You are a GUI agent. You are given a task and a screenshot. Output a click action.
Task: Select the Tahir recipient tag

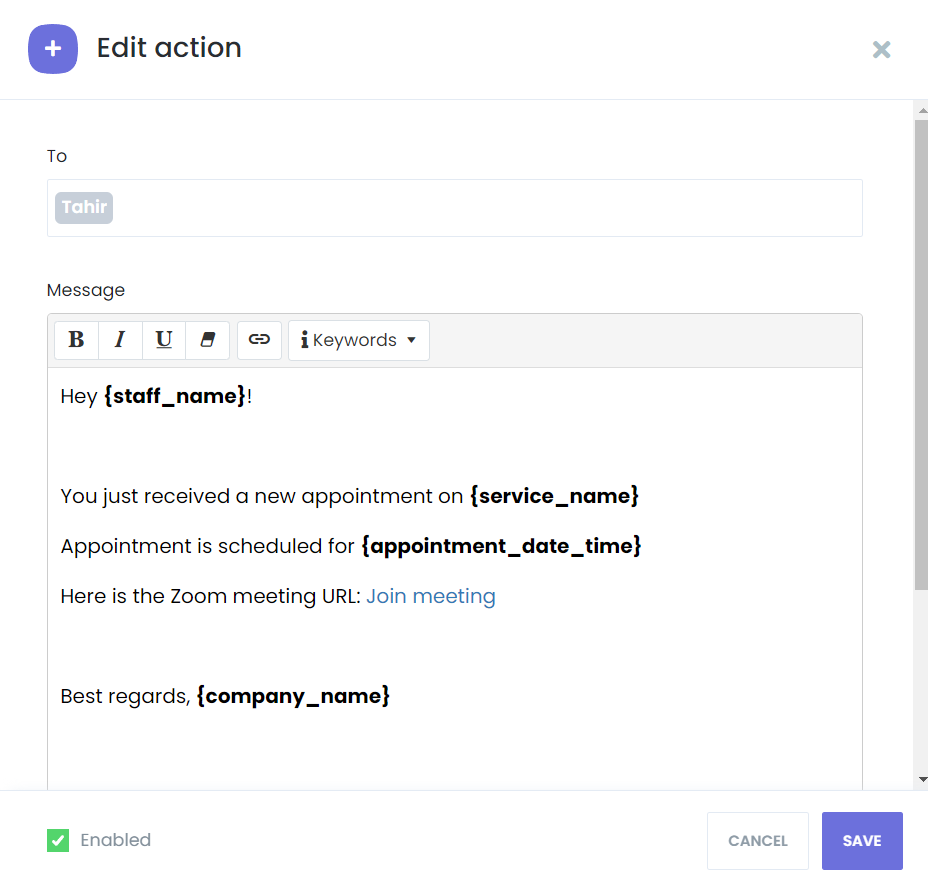(84, 208)
